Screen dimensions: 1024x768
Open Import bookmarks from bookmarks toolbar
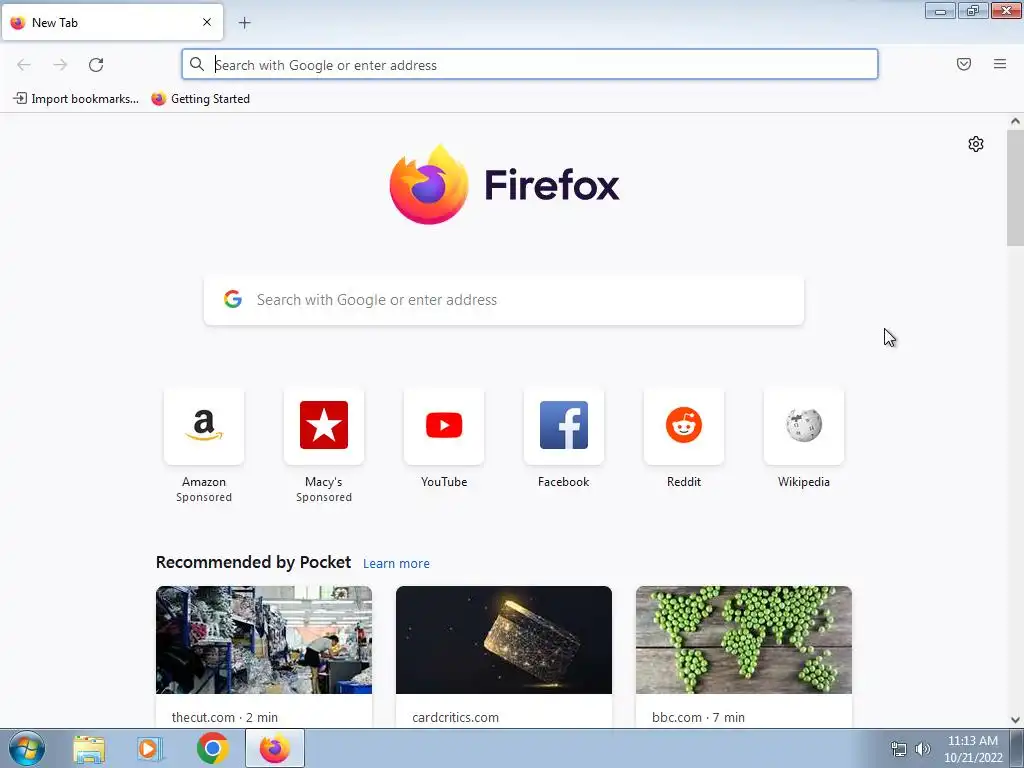tap(76, 99)
